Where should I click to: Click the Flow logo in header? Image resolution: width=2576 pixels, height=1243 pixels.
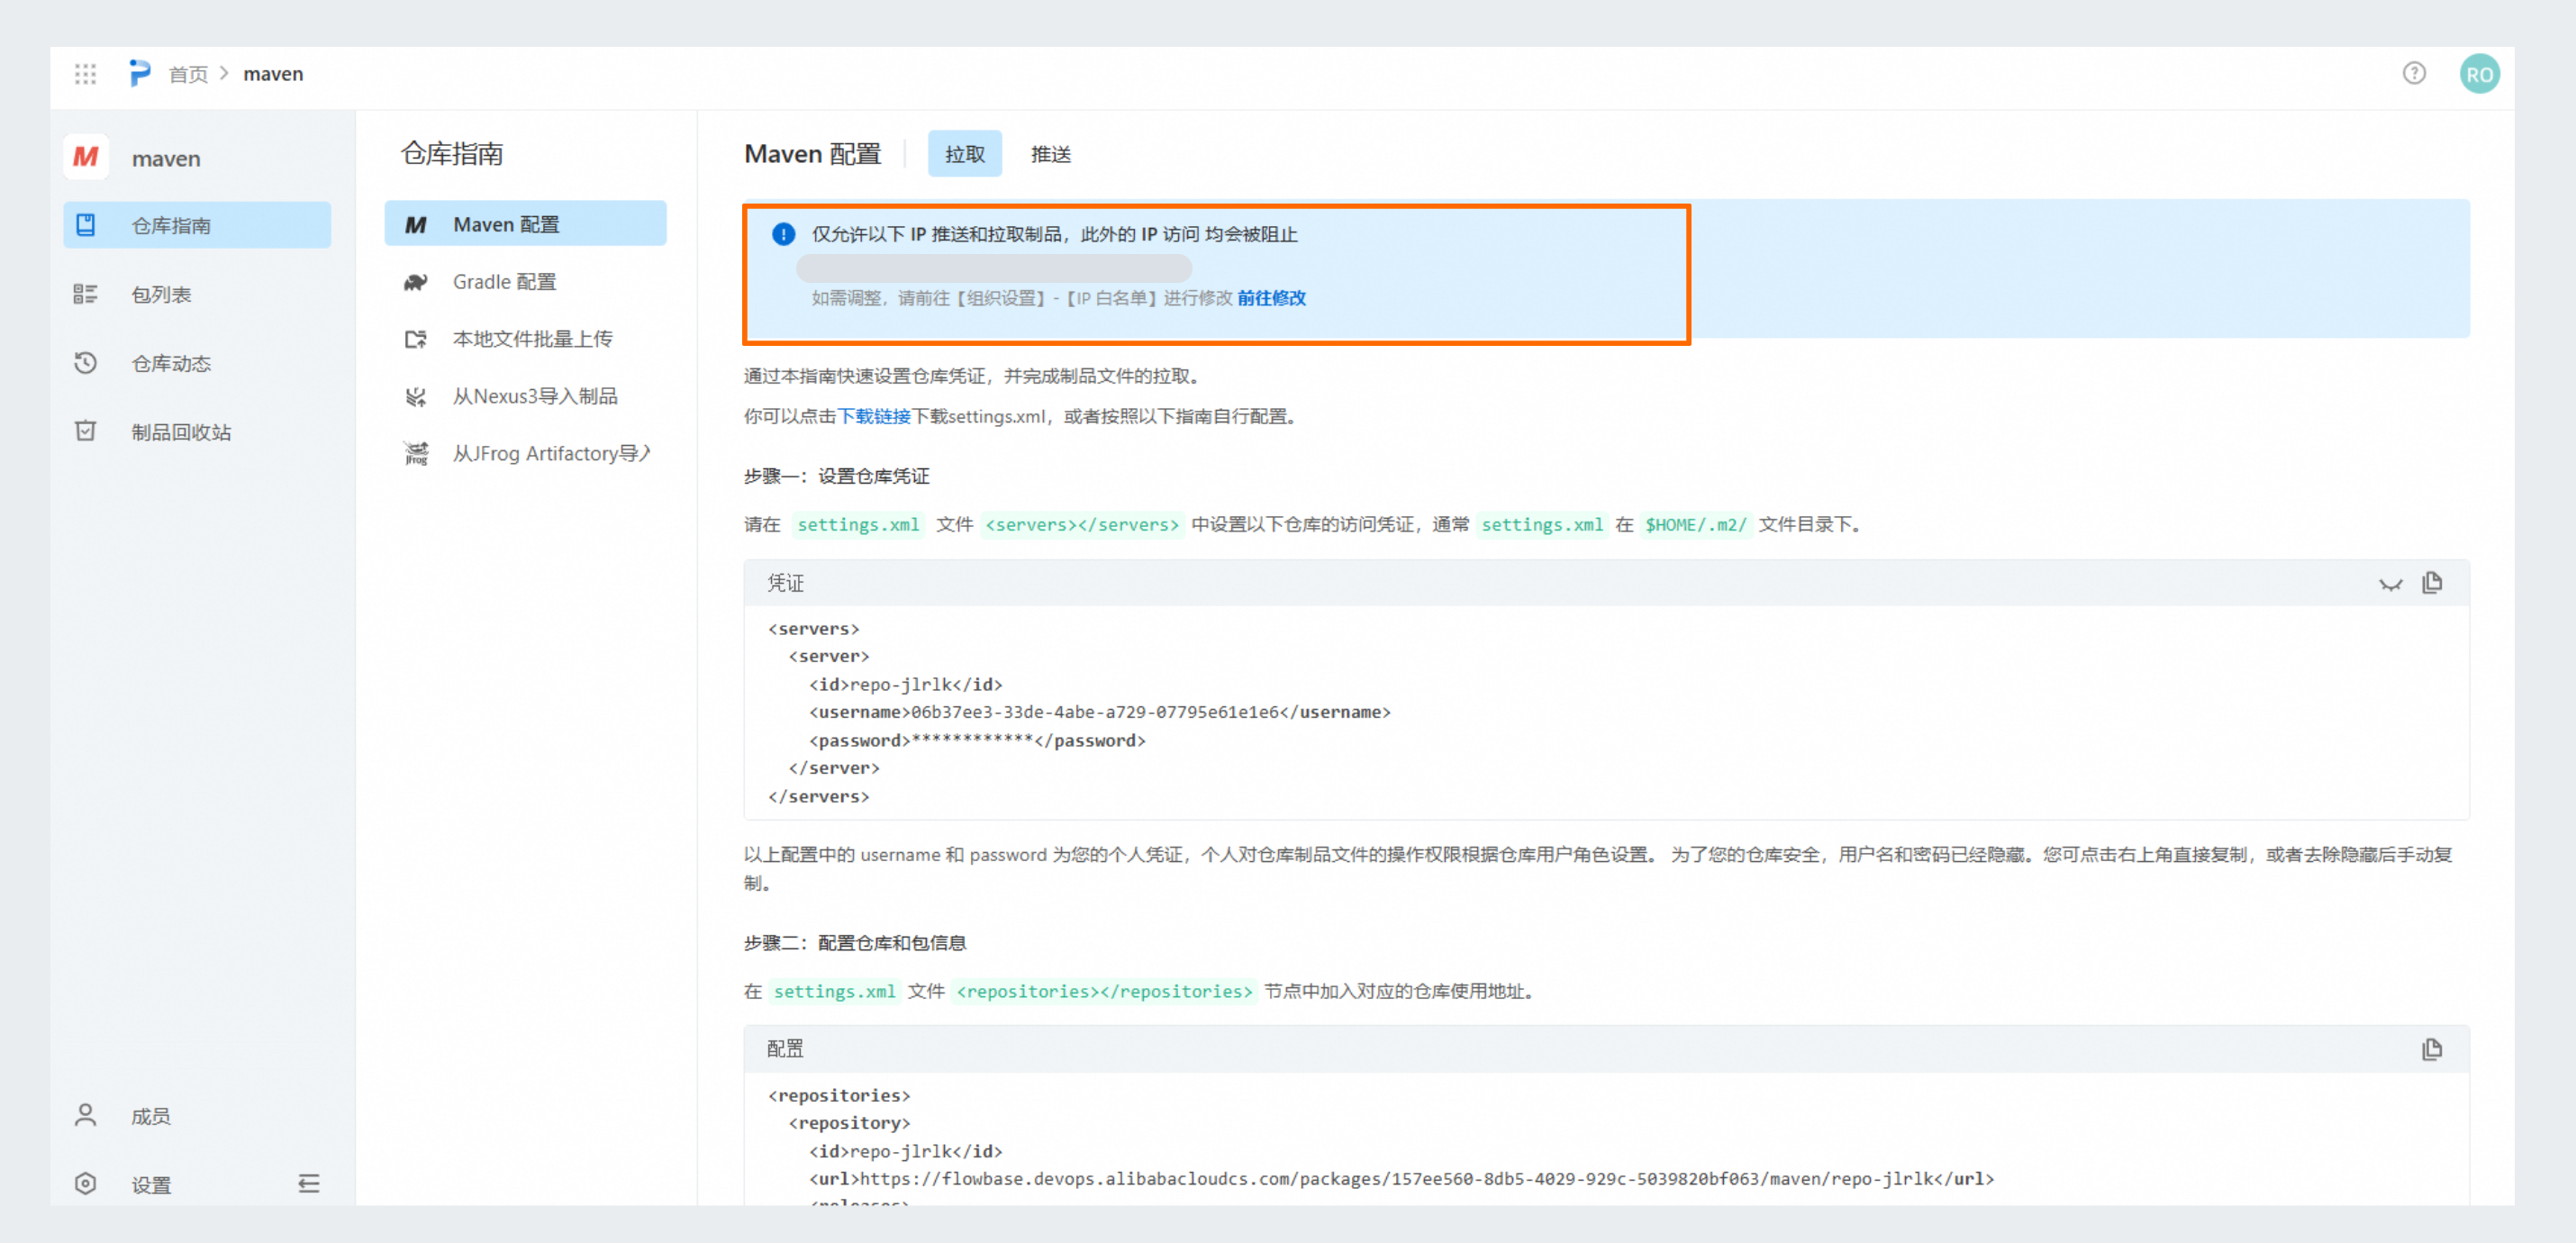(140, 74)
